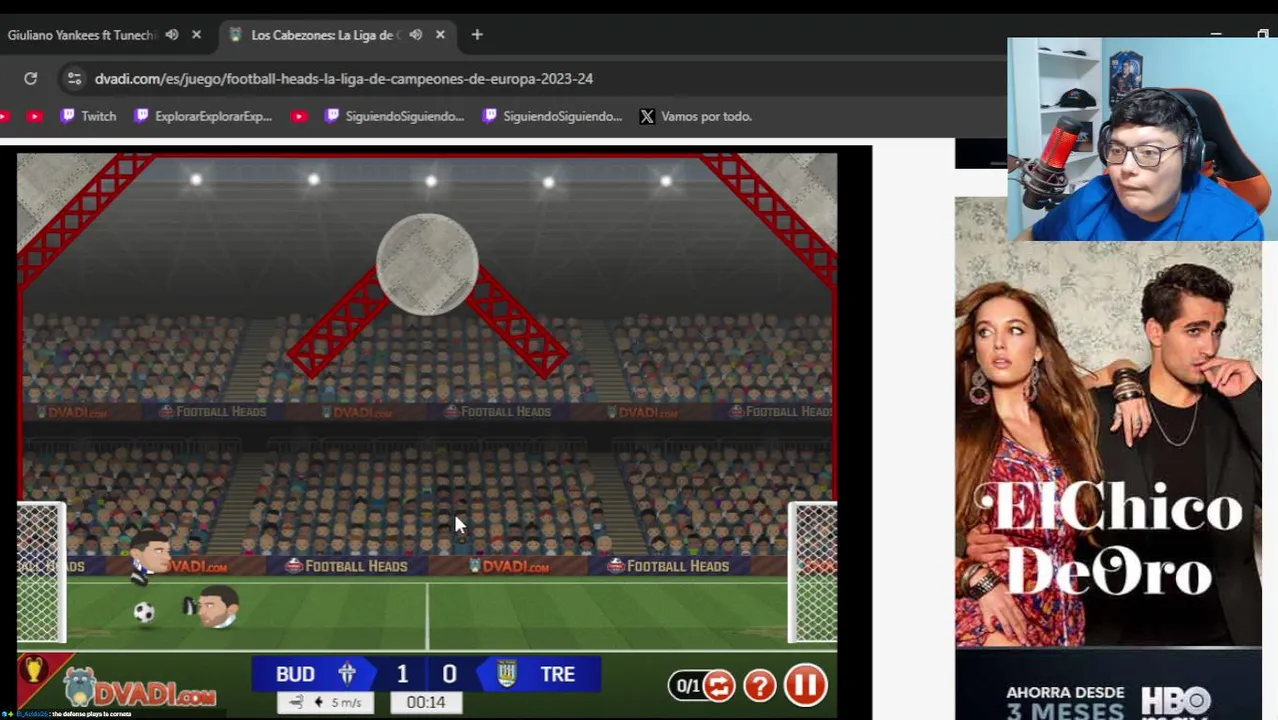Image resolution: width=1278 pixels, height=720 pixels.
Task: Click the soccer ball on the field
Action: click(144, 613)
